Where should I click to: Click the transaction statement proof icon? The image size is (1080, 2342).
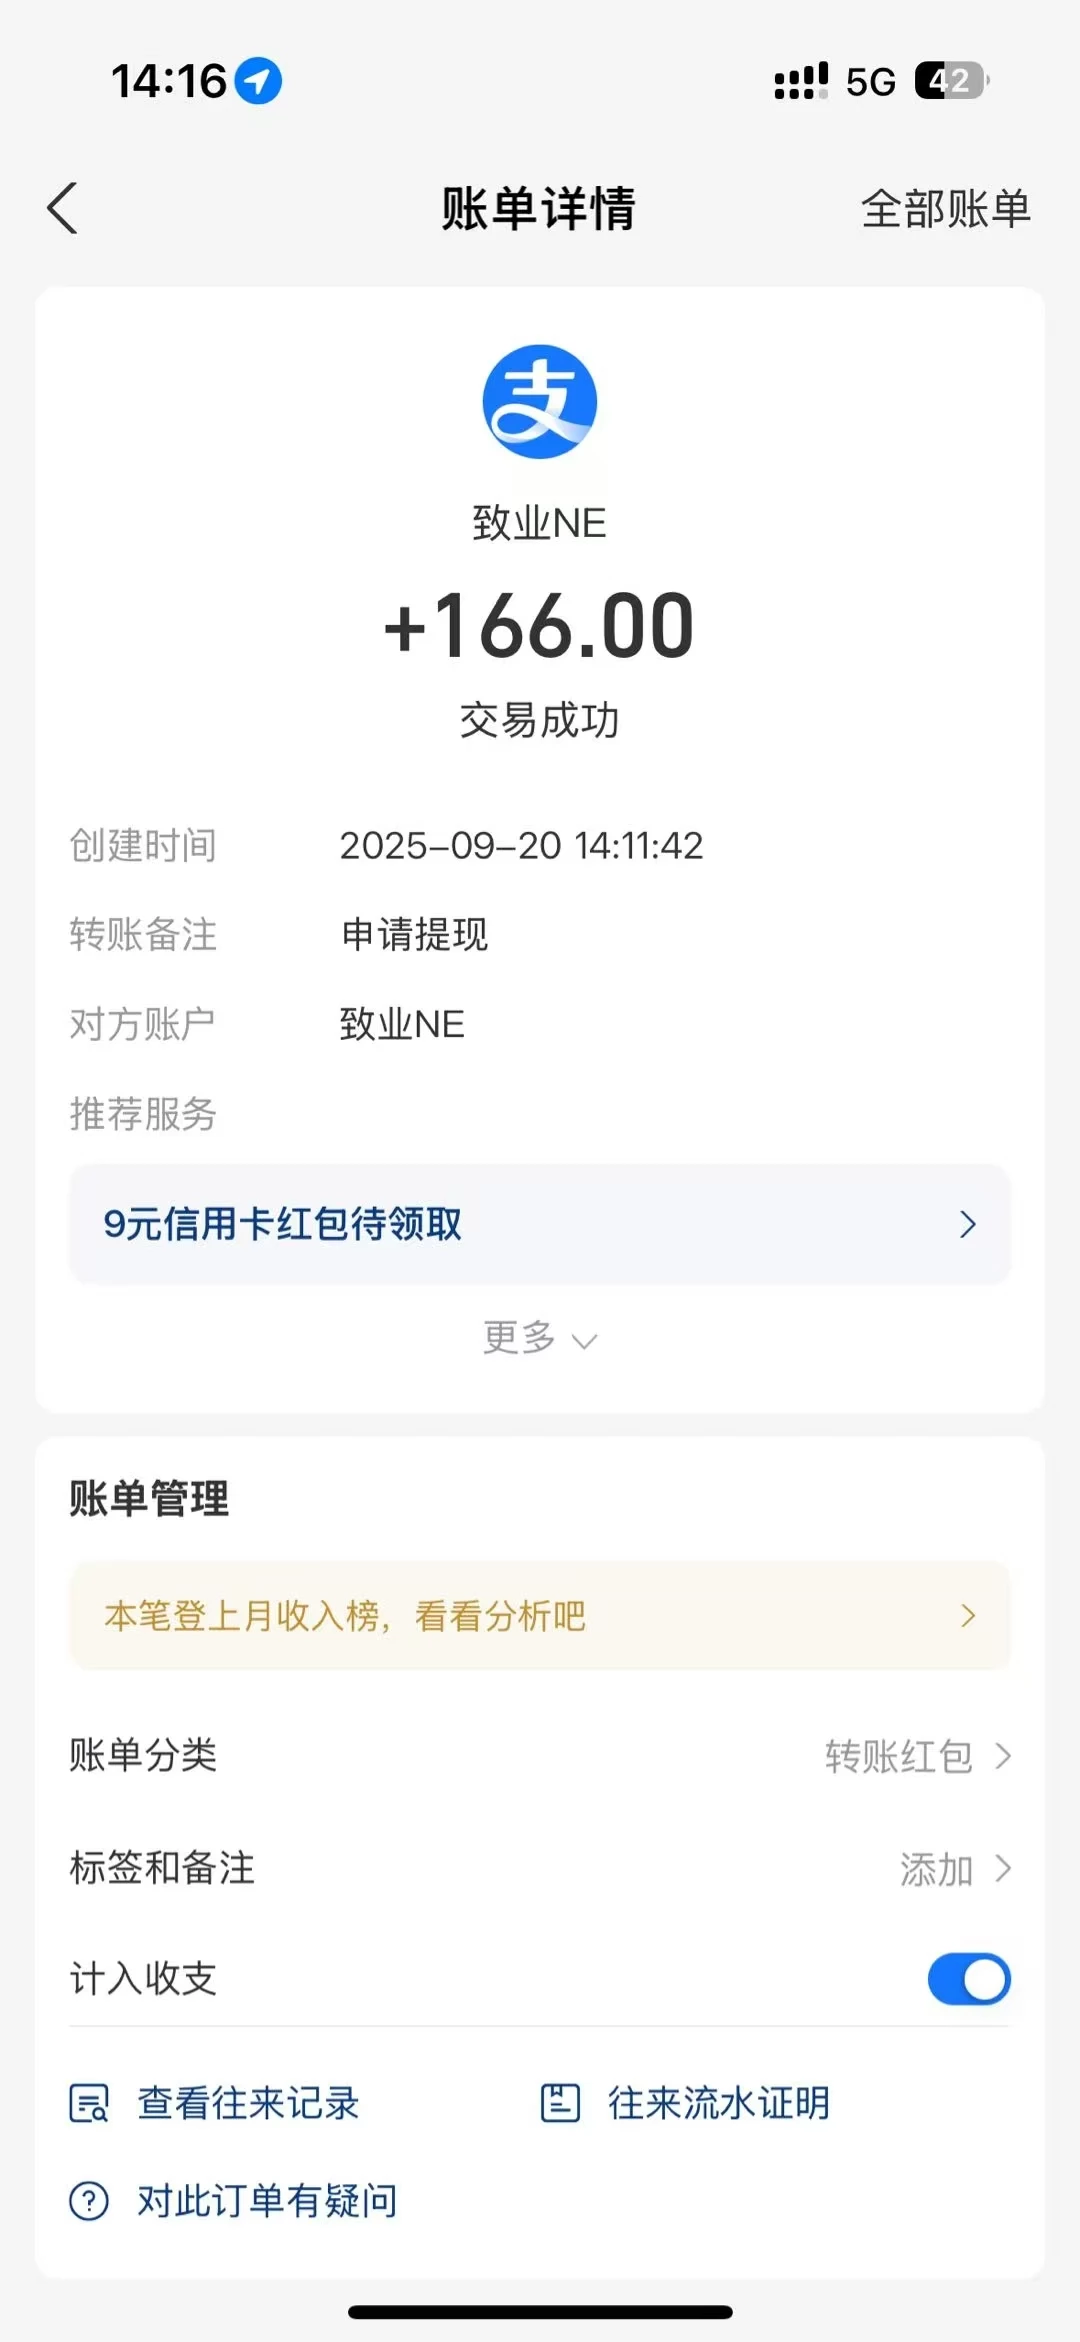coord(560,2103)
